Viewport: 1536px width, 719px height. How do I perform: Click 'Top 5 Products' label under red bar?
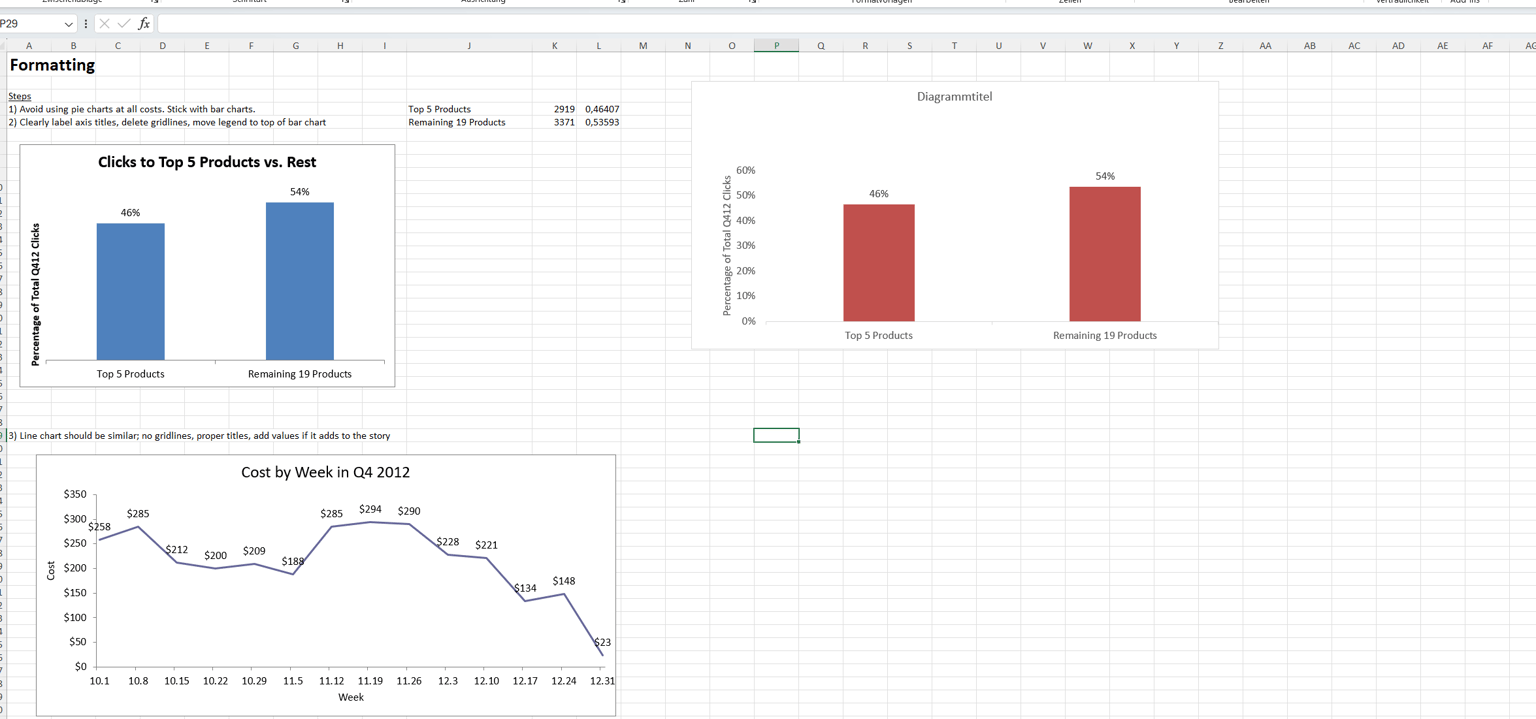pyautogui.click(x=879, y=335)
